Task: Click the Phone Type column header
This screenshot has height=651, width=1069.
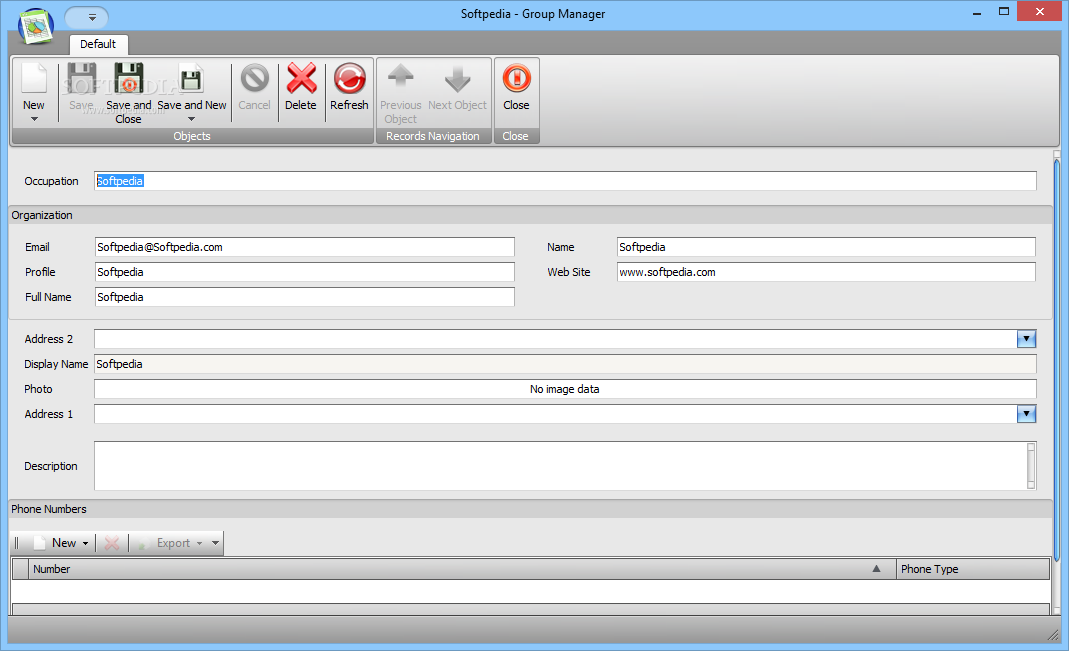Action: click(973, 569)
